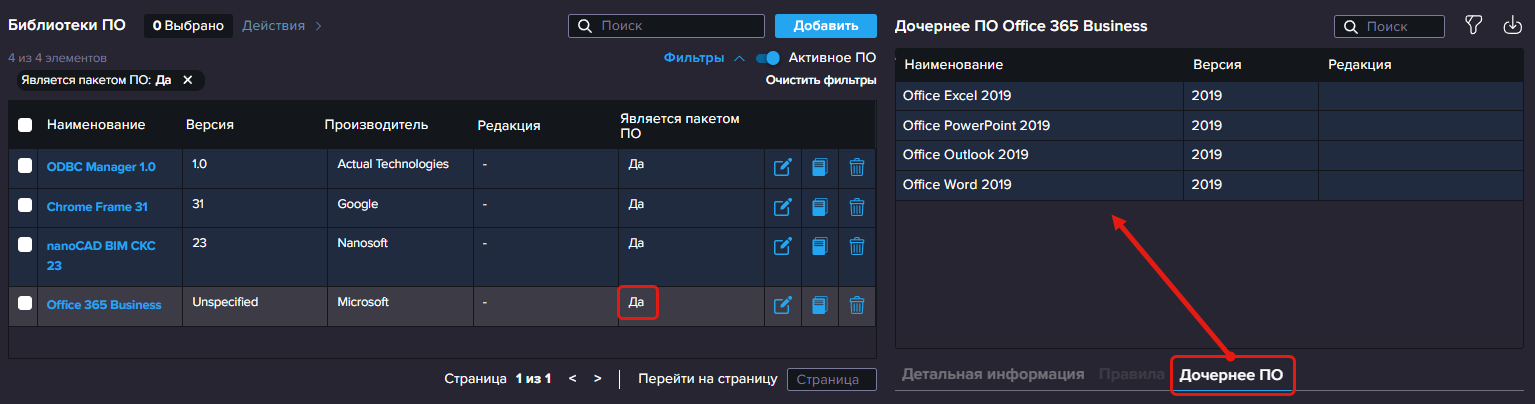Delete the Office 365 Business entry

click(x=857, y=304)
